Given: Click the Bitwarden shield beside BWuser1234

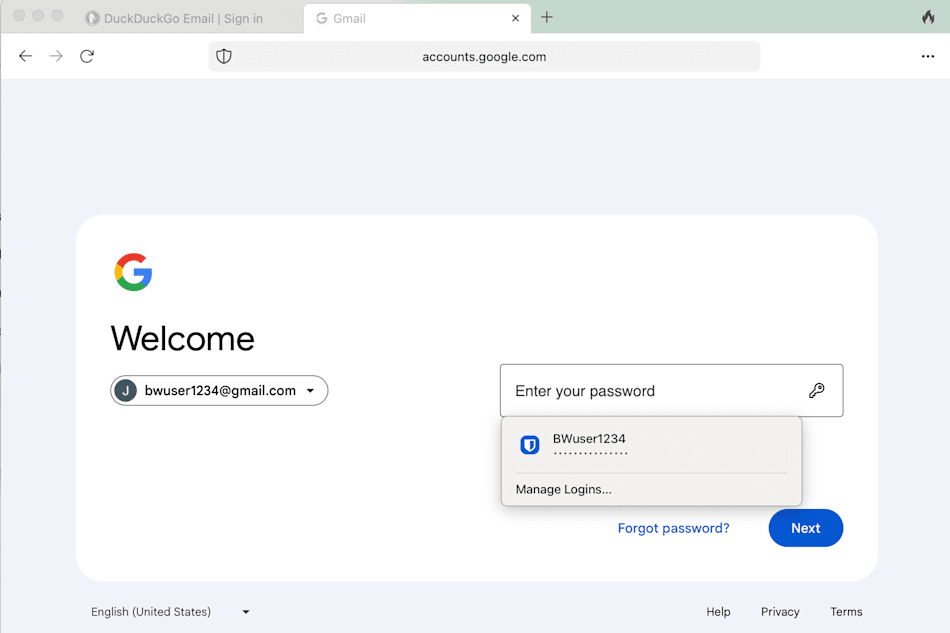Looking at the screenshot, I should pos(529,444).
